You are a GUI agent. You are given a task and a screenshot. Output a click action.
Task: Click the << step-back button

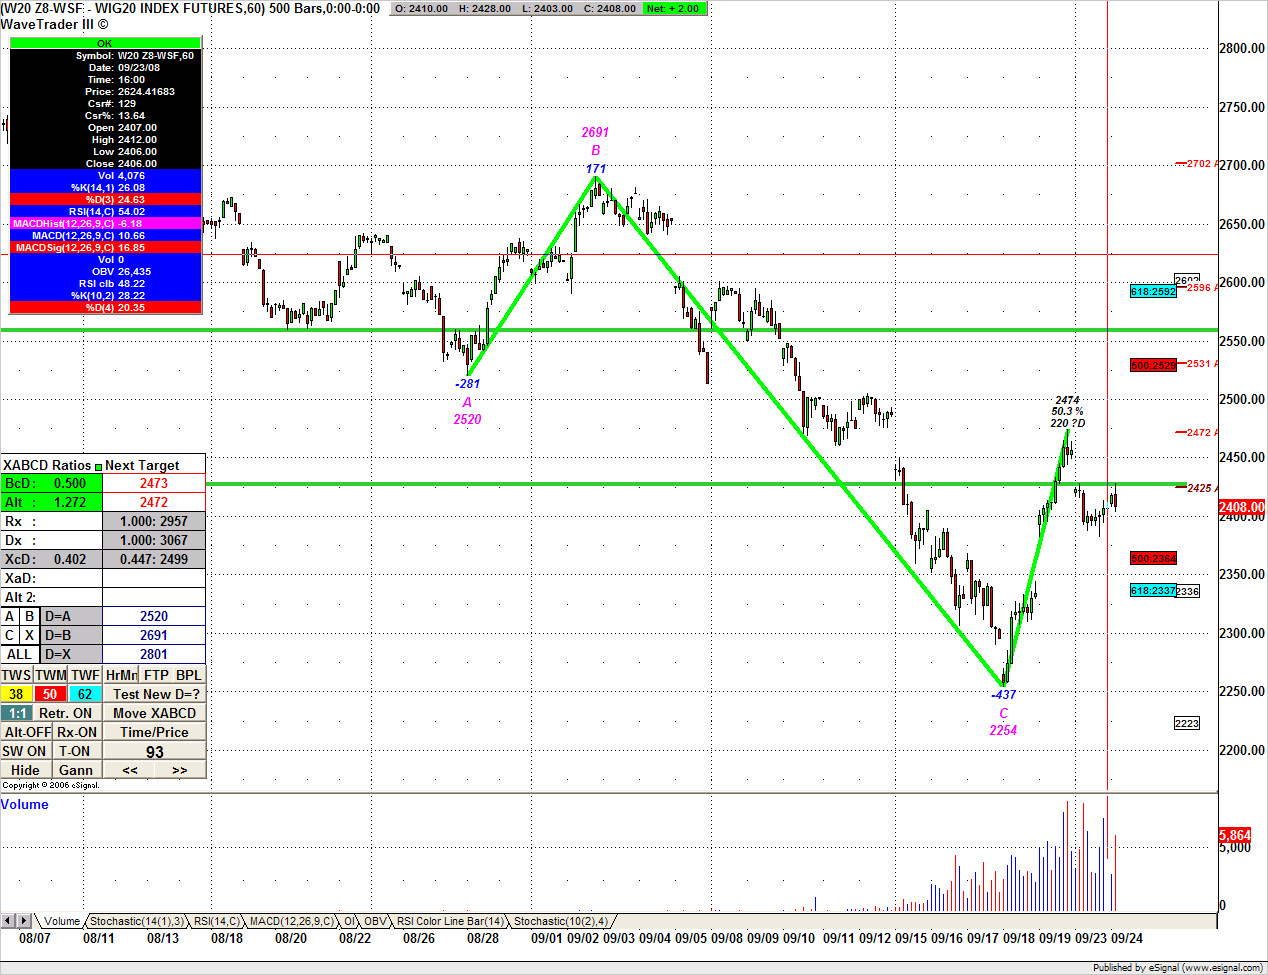(x=130, y=770)
